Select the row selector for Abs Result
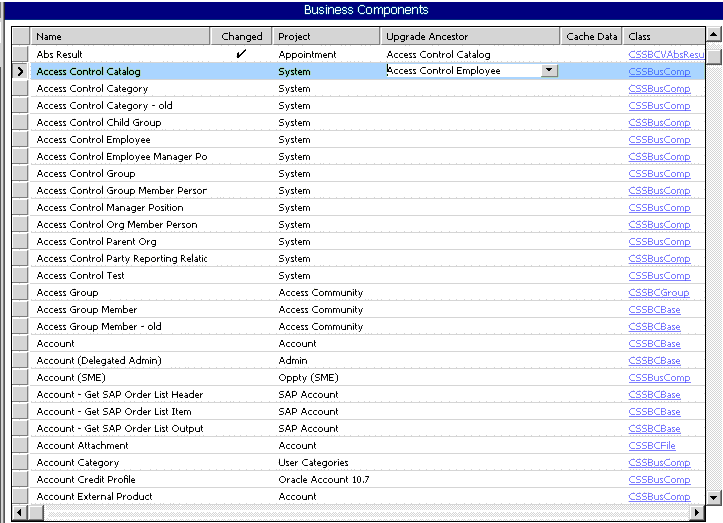723x523 pixels. [20, 54]
